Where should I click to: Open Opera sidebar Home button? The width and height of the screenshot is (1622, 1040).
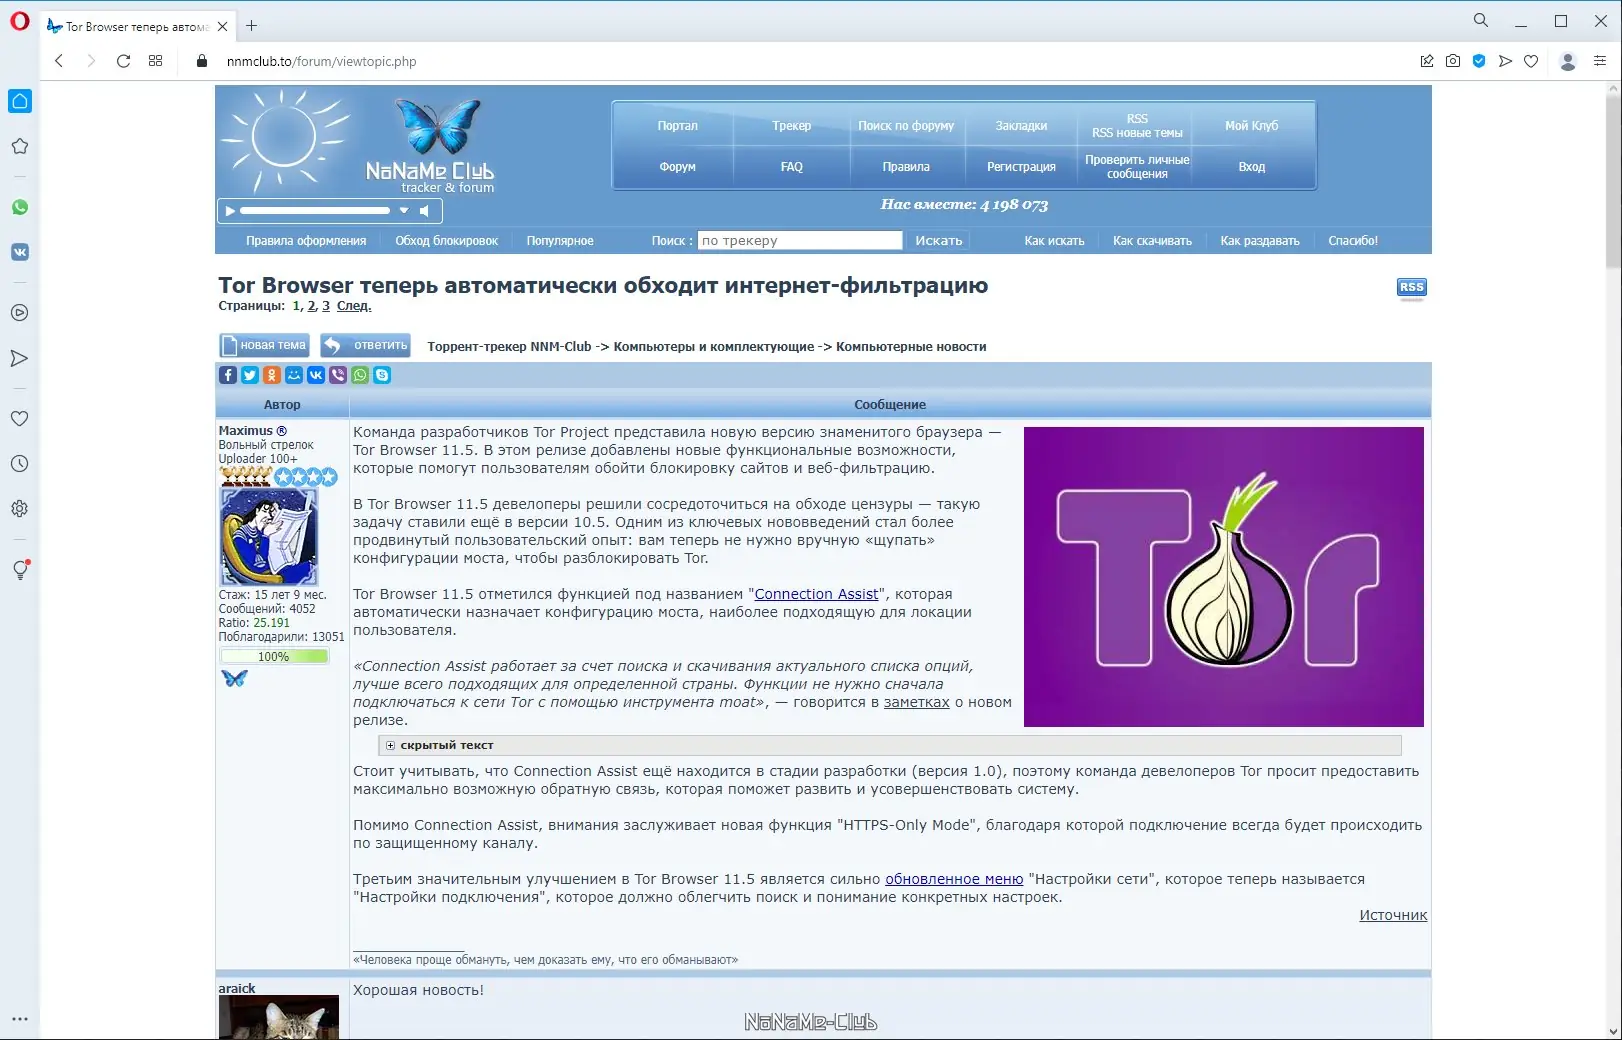click(x=20, y=101)
